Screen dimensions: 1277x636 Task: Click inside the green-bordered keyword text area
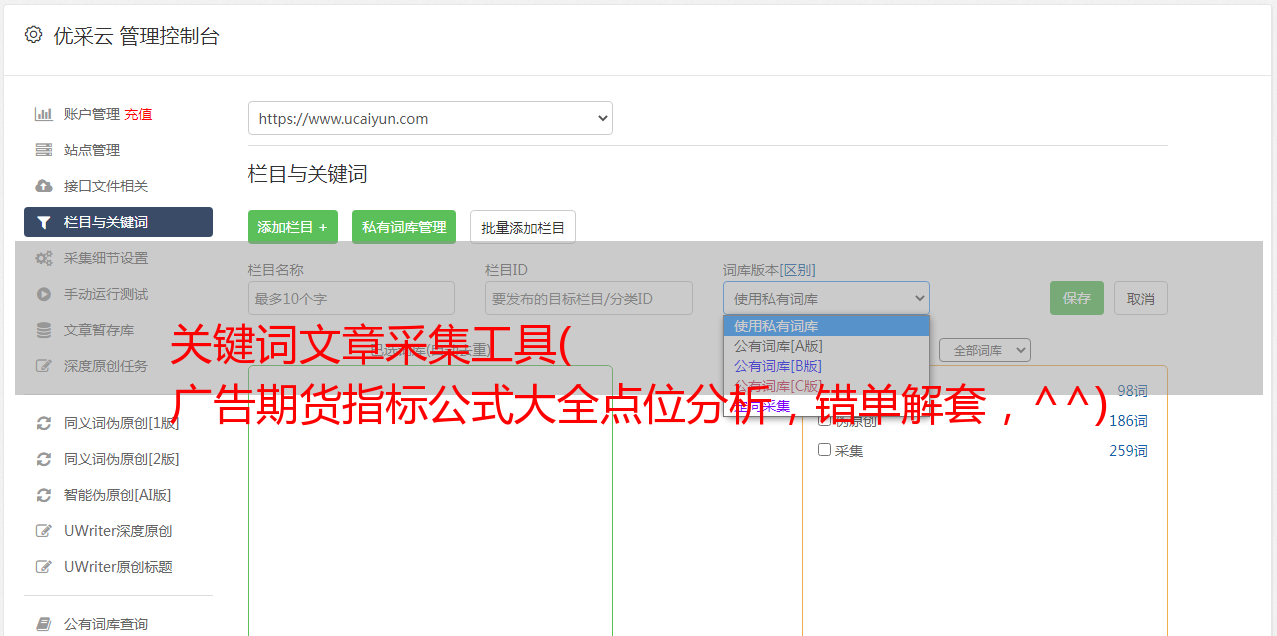click(x=430, y=500)
